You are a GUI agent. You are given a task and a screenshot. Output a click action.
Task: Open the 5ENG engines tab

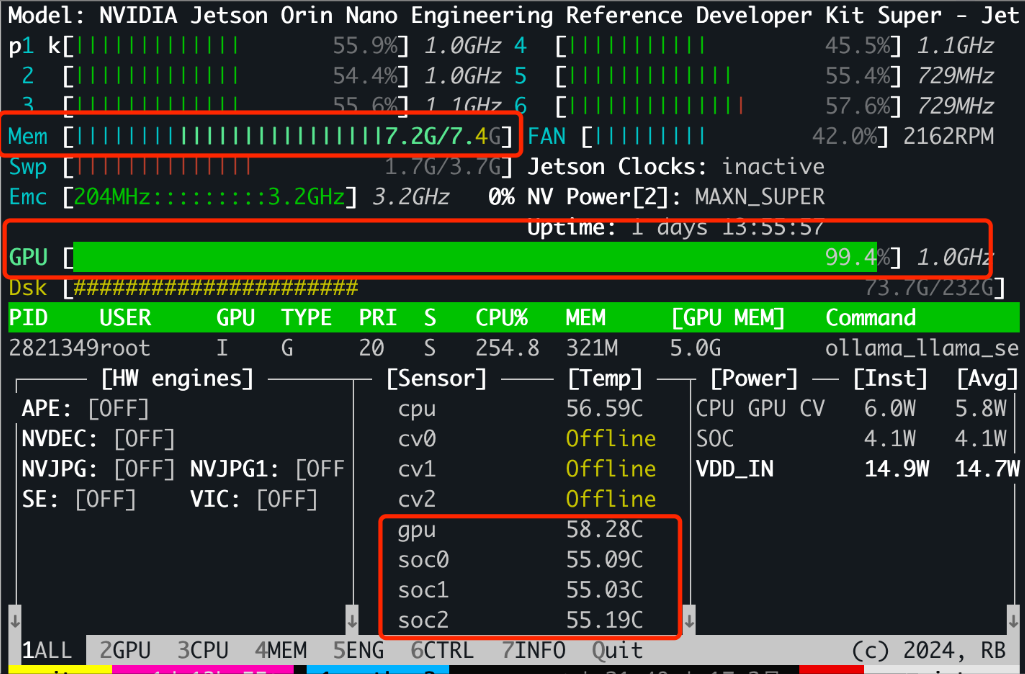[x=358, y=650]
